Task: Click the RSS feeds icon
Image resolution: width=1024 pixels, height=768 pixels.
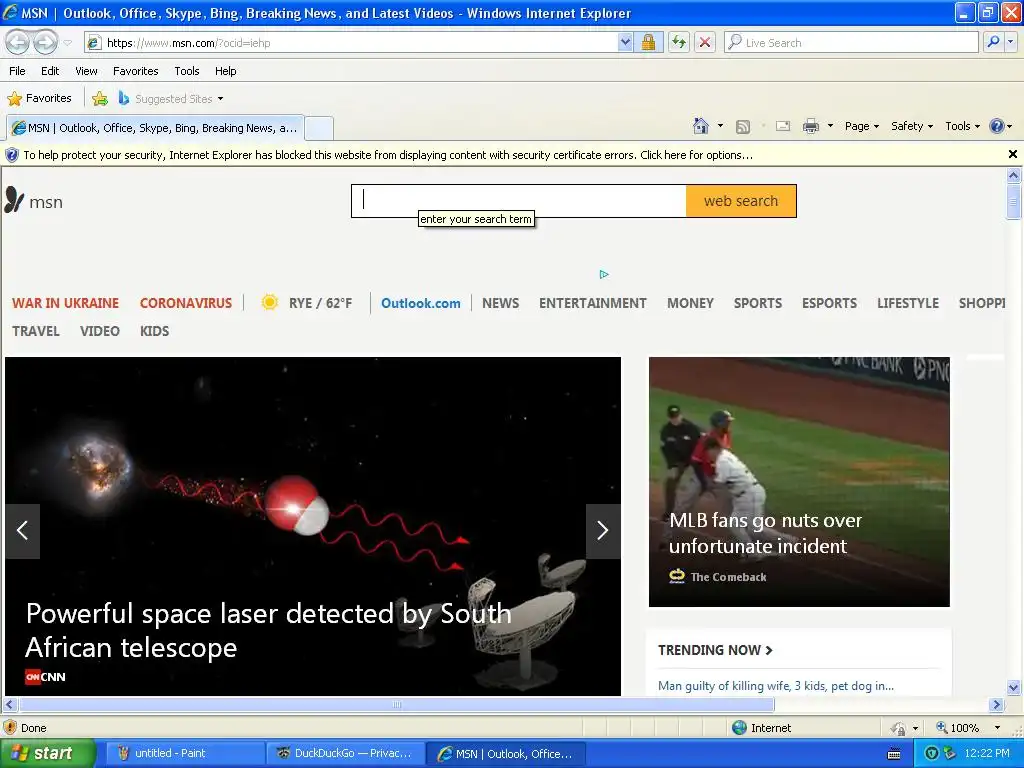Action: [743, 127]
